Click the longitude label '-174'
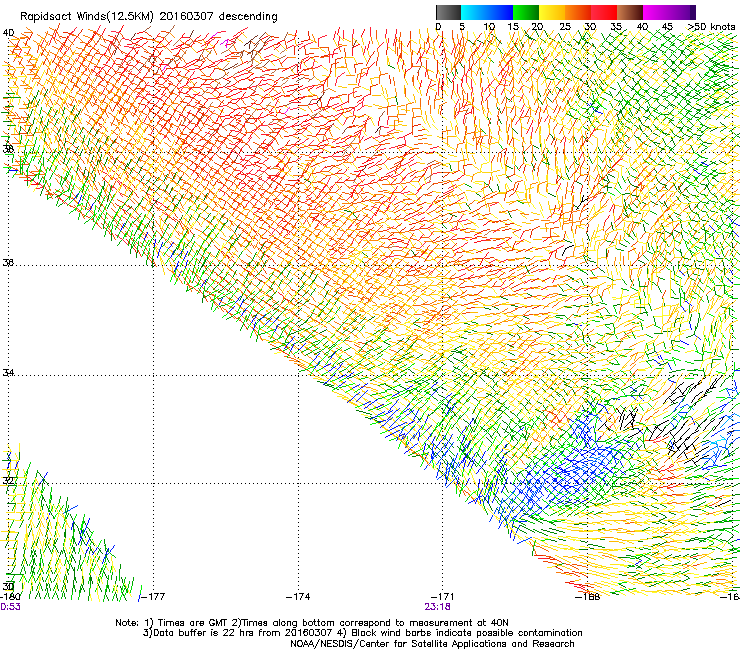This screenshot has width=740, height=650. pyautogui.click(x=298, y=597)
